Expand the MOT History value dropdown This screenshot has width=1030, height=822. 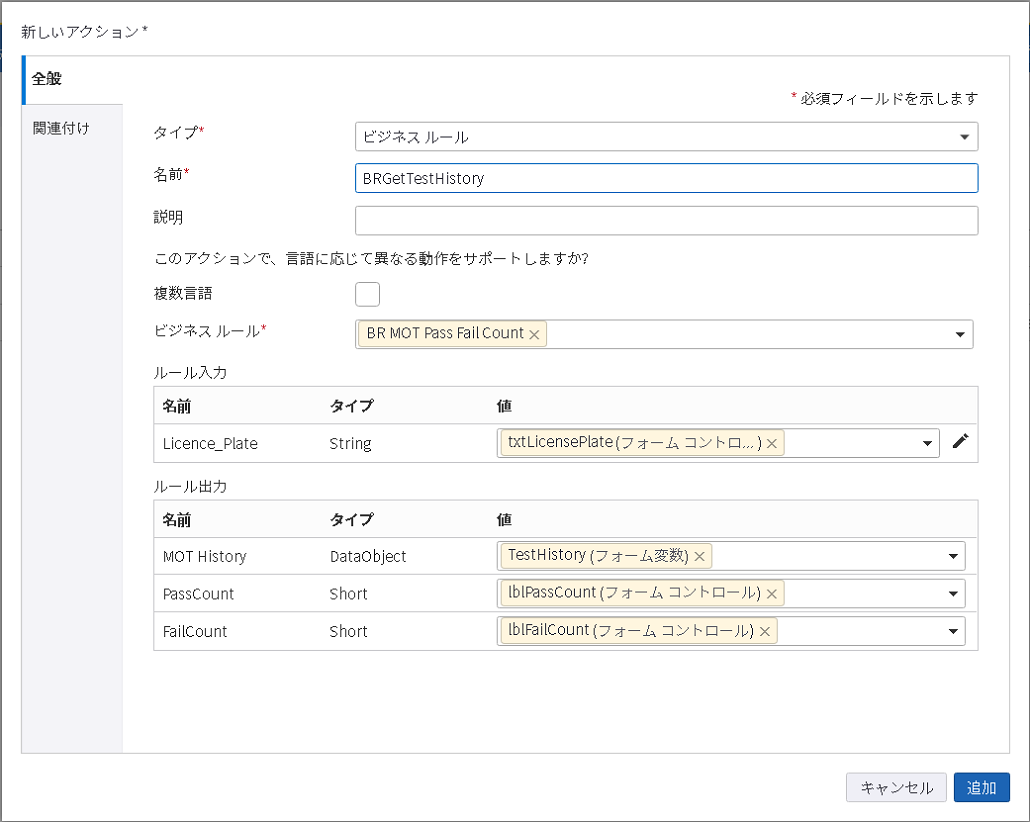point(951,556)
